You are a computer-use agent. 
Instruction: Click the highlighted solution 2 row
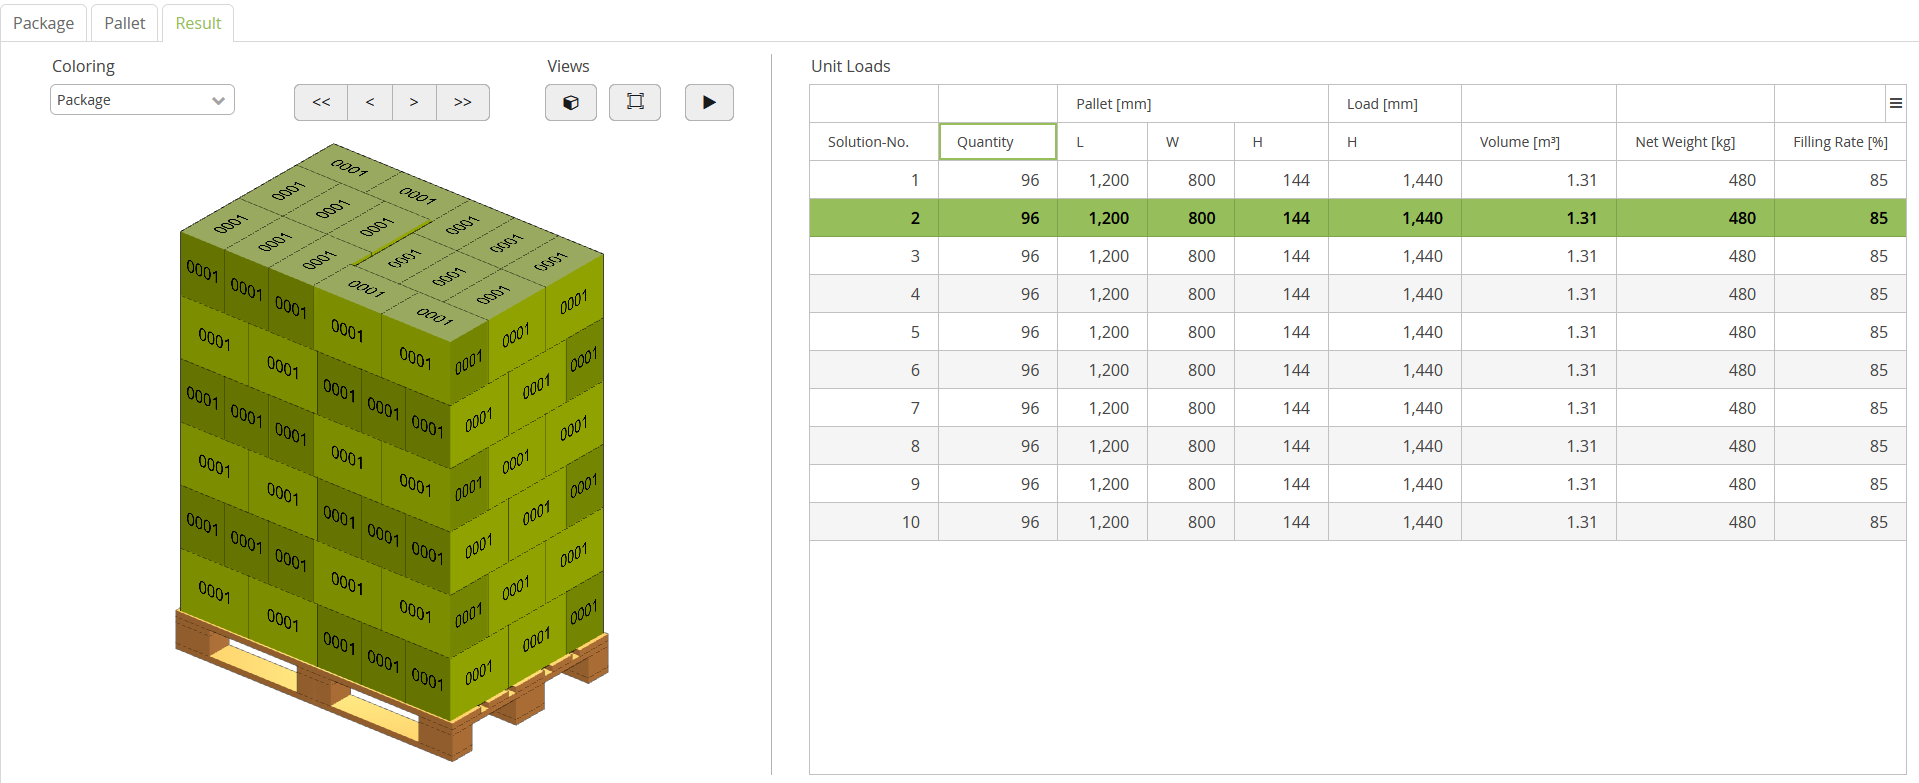tap(1358, 218)
